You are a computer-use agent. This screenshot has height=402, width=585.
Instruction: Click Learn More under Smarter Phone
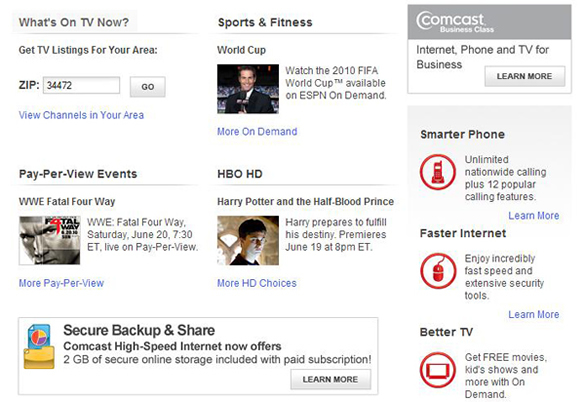534,215
